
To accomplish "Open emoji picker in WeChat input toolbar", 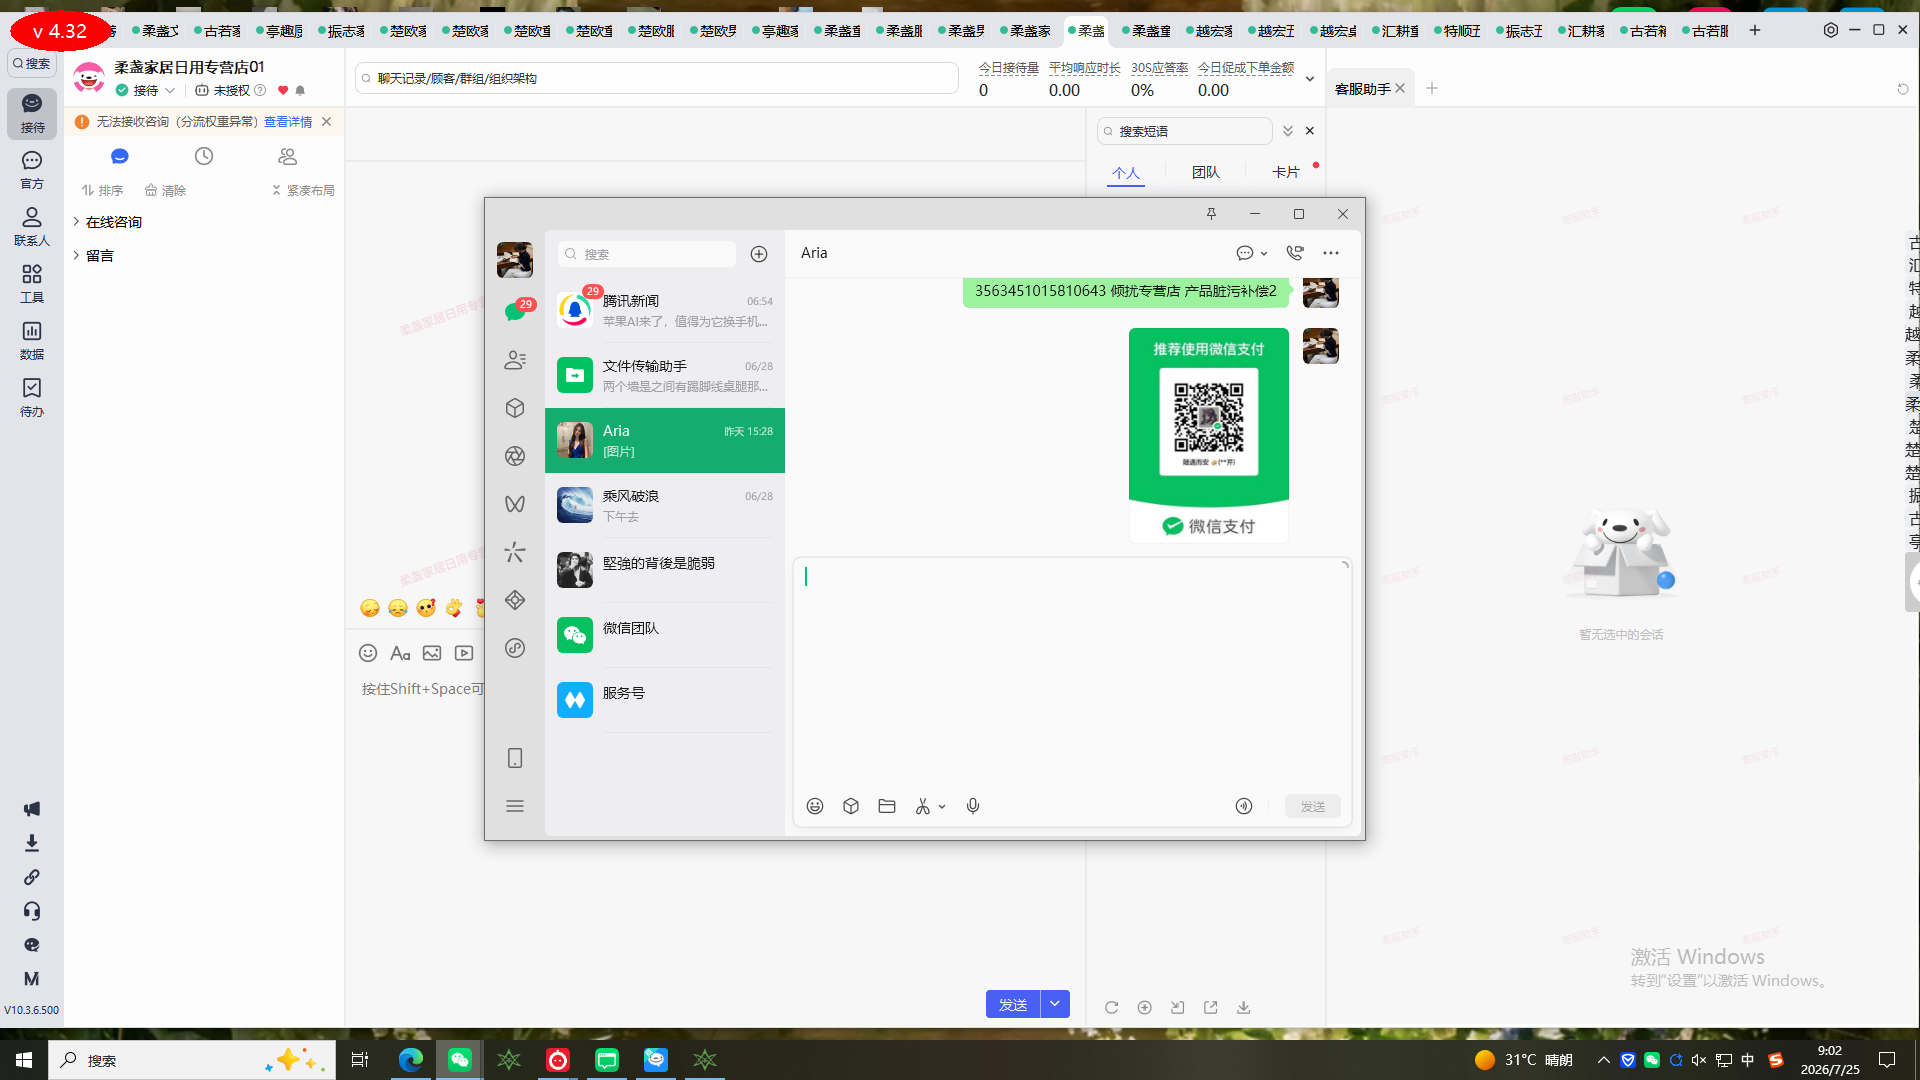I will click(815, 806).
